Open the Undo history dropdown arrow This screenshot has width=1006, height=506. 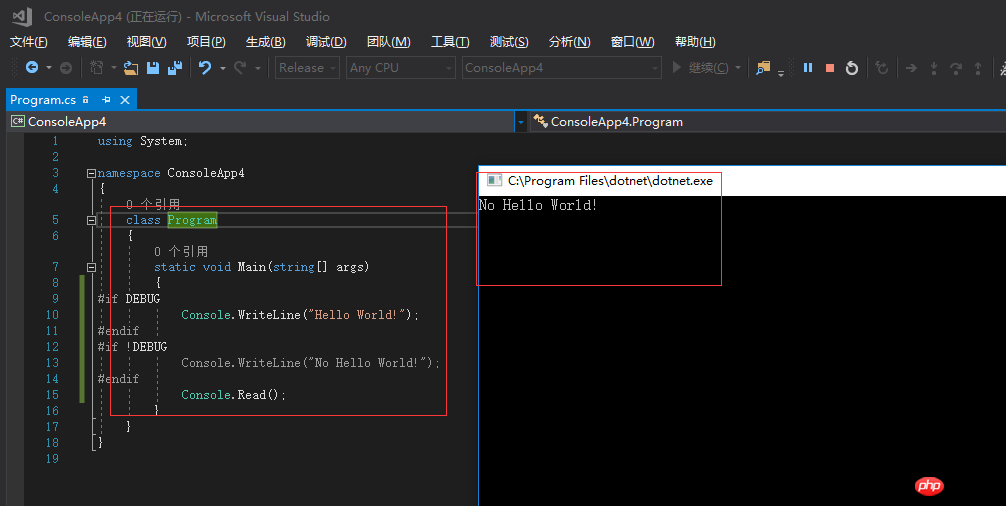(x=223, y=67)
